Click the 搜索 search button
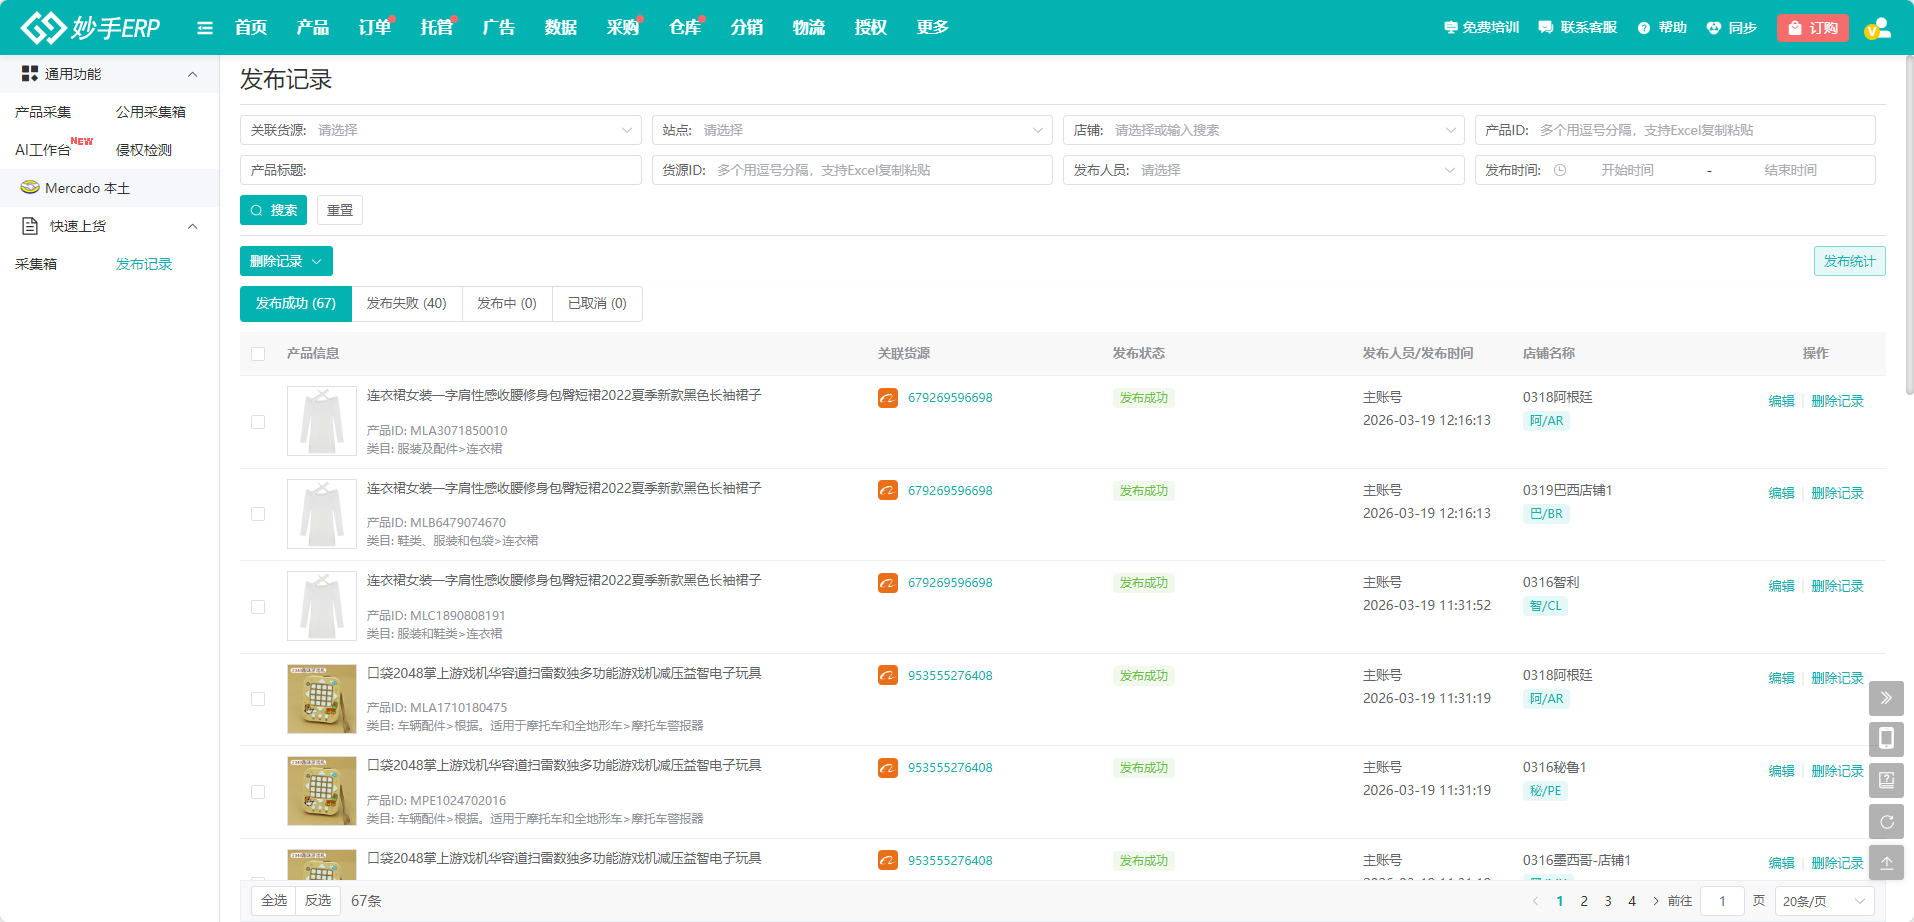 point(272,210)
